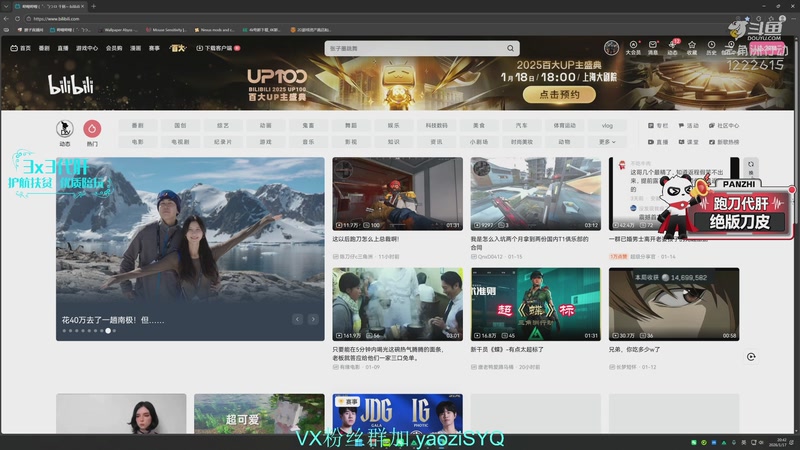
Task: Show next carousel slide arrow
Action: [313, 319]
